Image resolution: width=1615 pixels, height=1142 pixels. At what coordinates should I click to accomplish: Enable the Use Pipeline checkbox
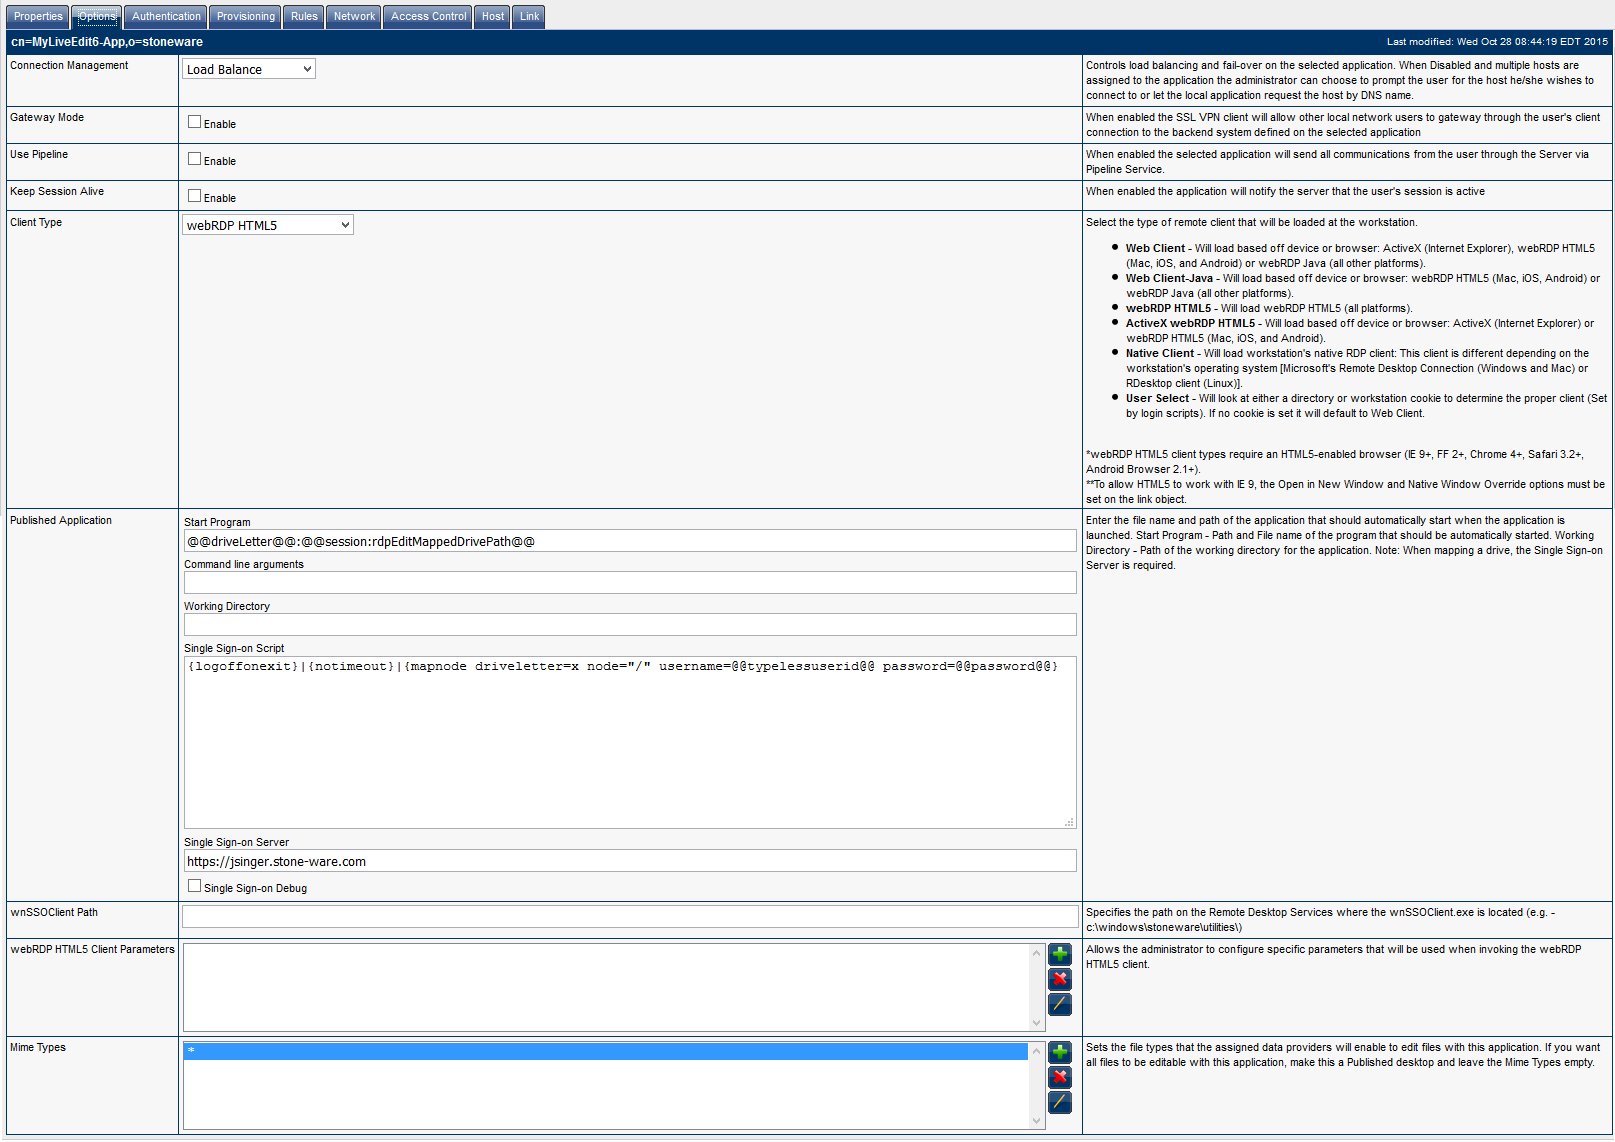click(x=195, y=159)
